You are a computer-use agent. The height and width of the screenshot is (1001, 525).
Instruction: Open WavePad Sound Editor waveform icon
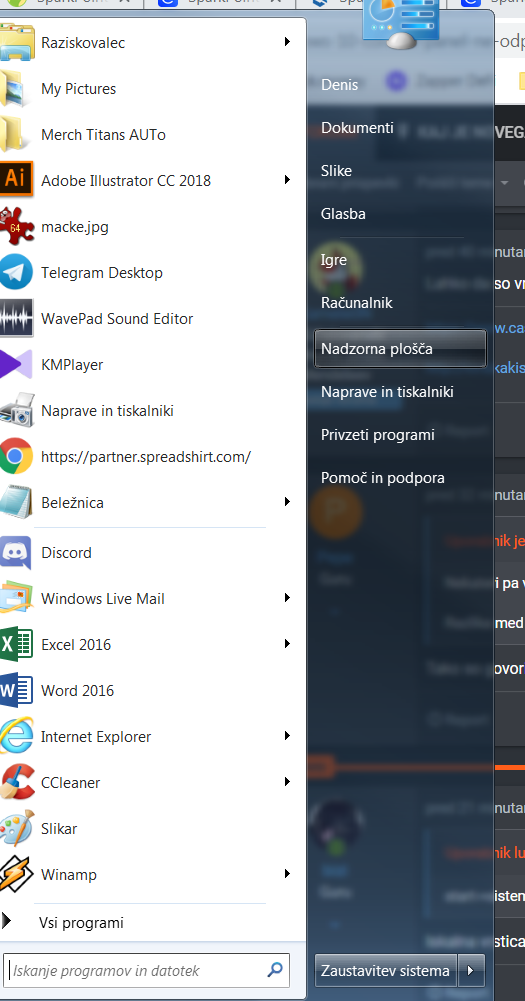coord(15,319)
